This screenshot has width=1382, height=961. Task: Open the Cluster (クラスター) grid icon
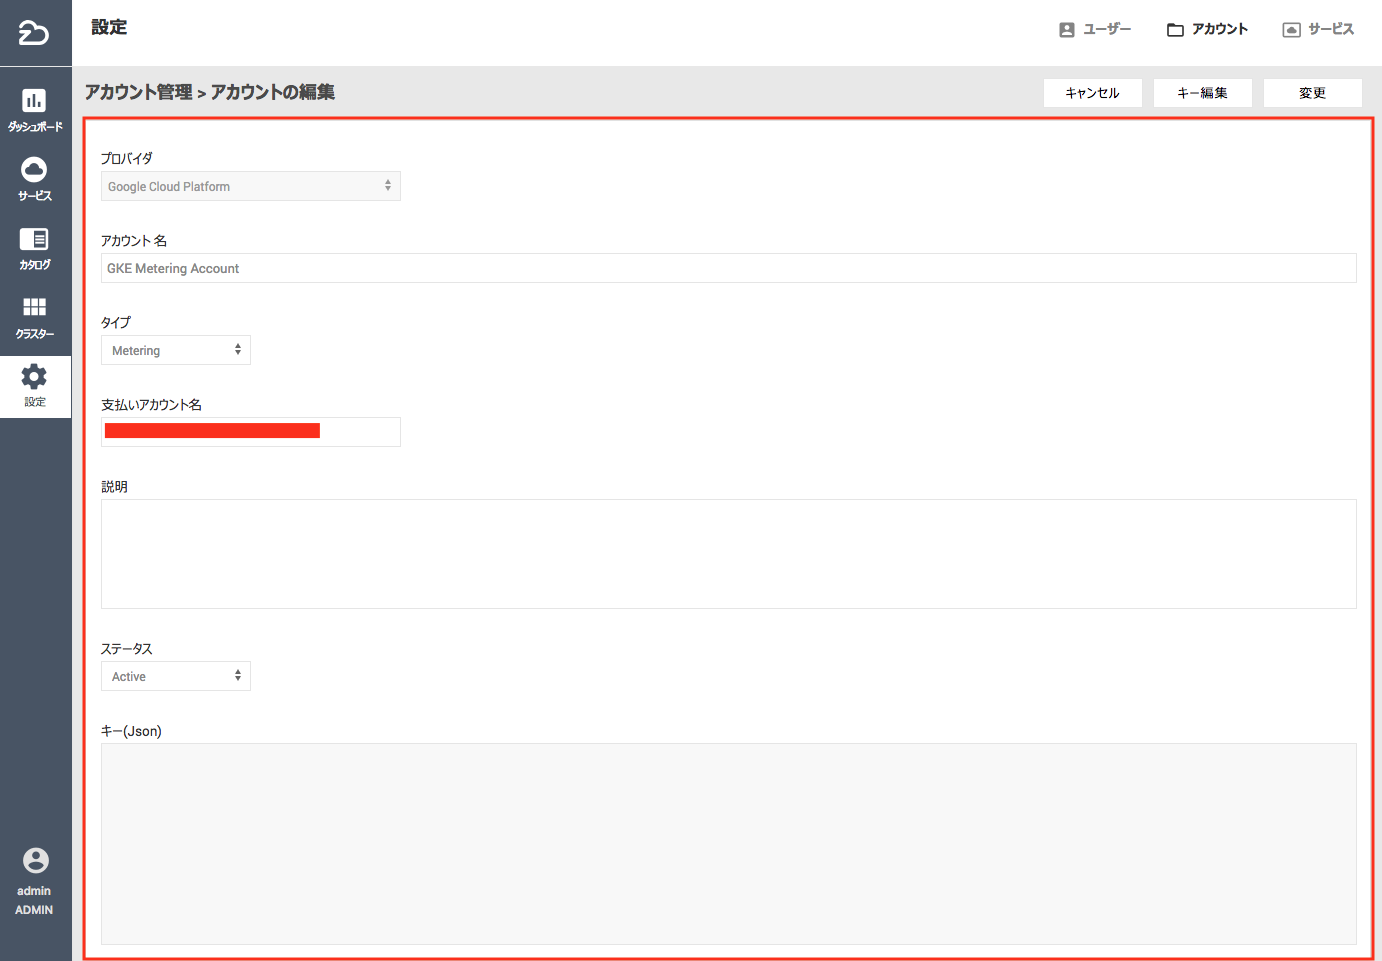[x=35, y=308]
